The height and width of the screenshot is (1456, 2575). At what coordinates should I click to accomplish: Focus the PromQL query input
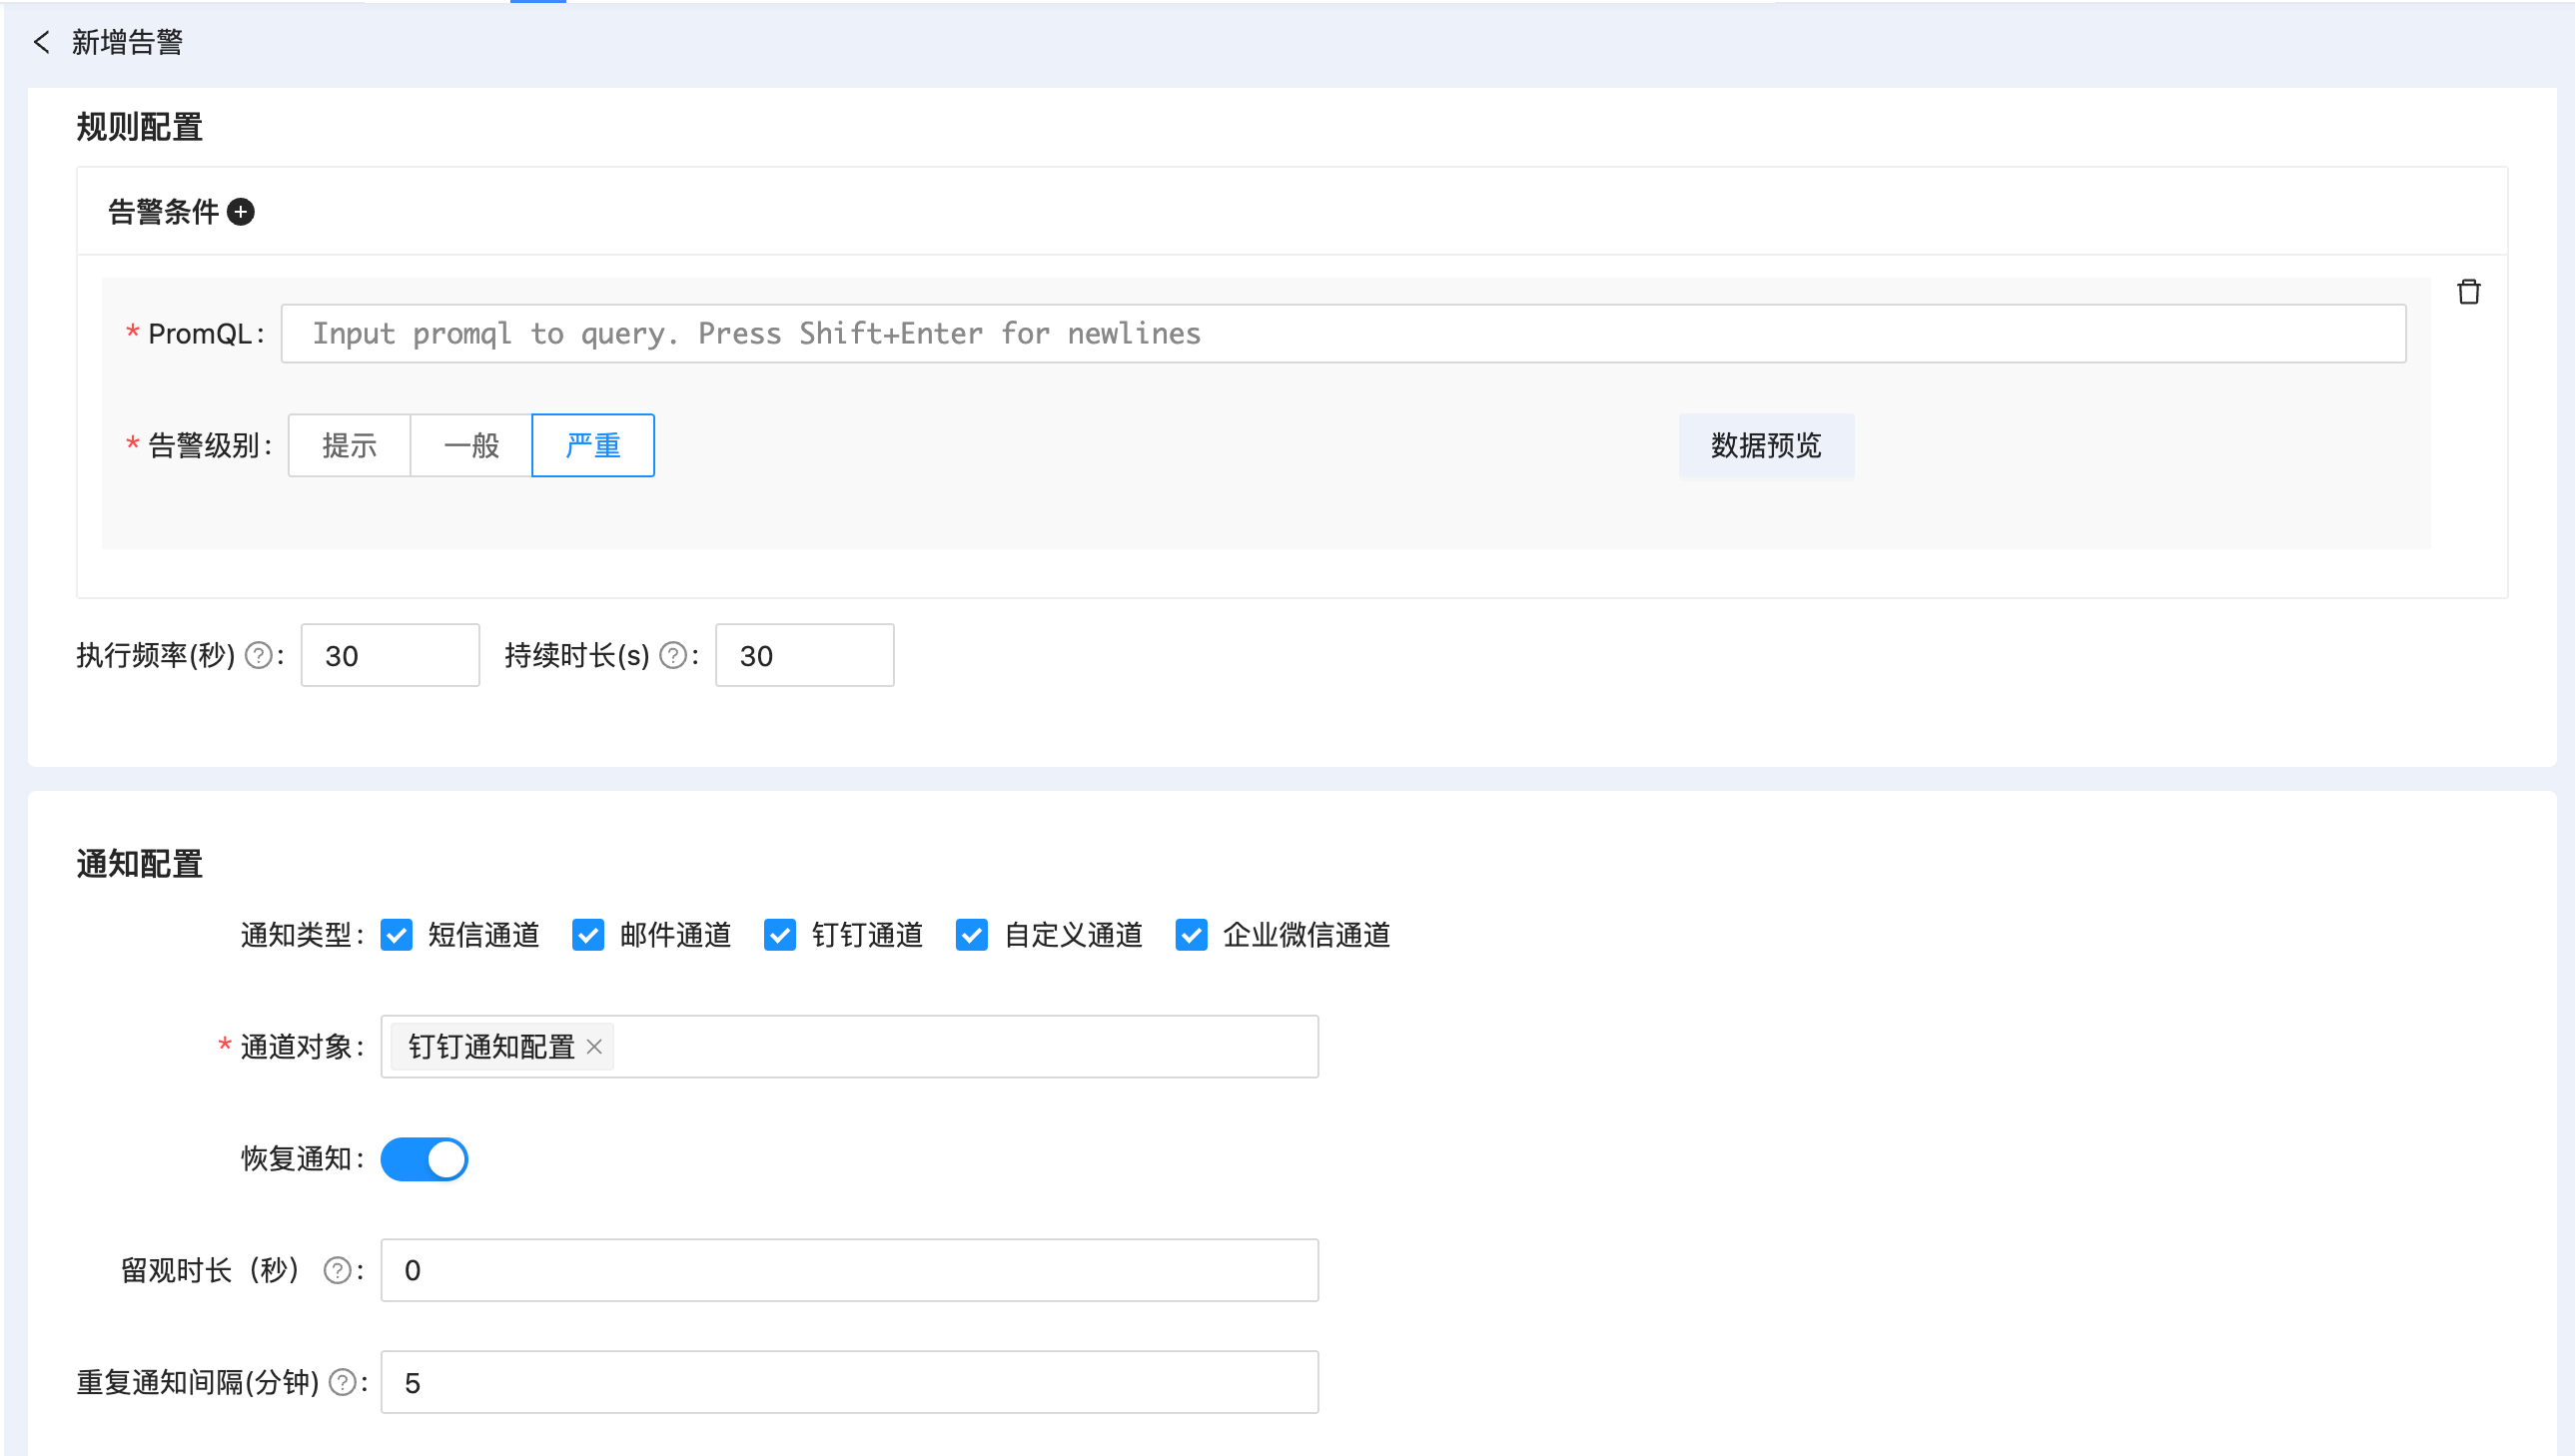coord(1342,334)
